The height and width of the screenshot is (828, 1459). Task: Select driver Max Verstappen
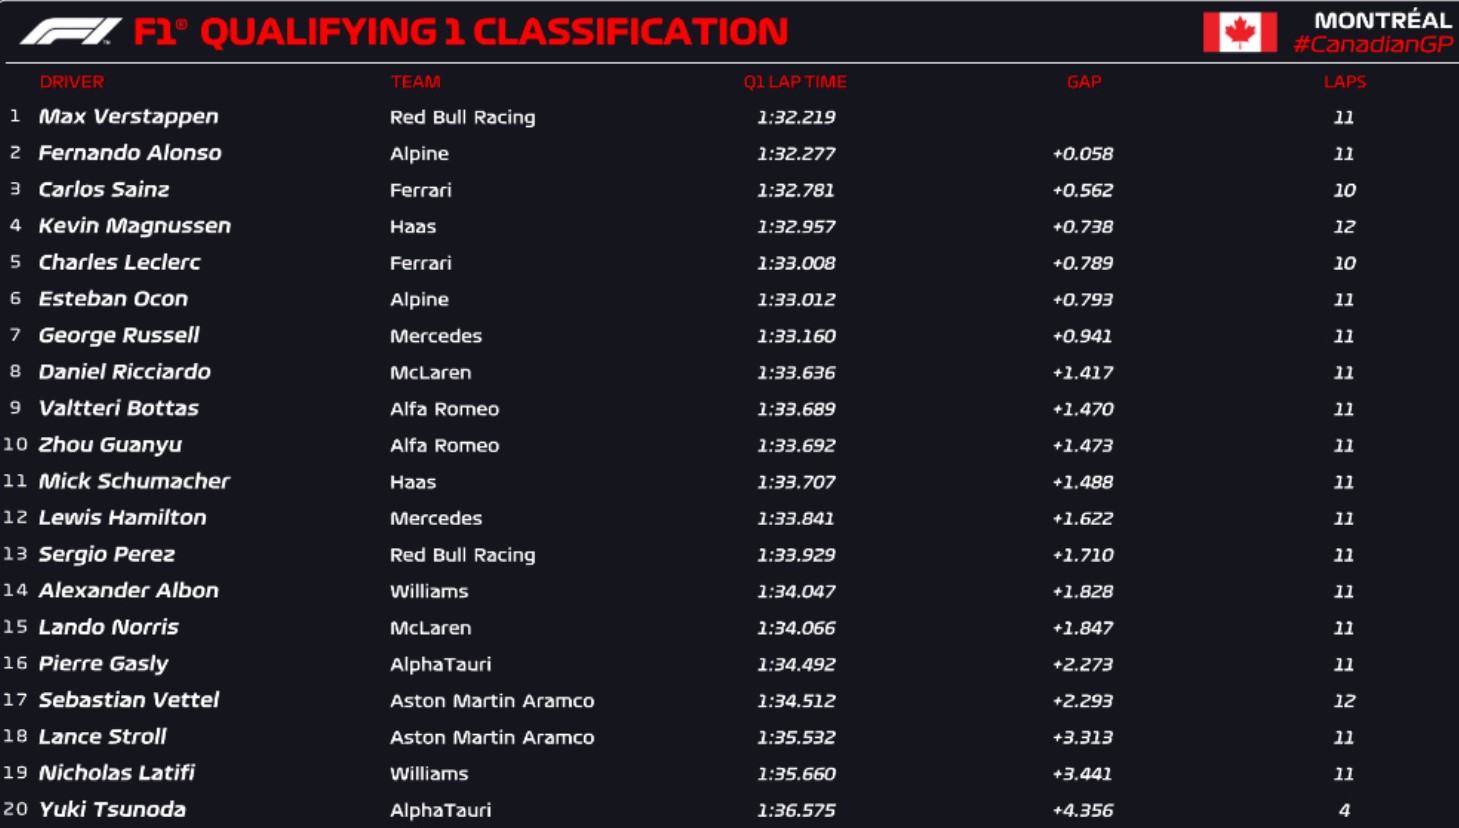click(128, 117)
